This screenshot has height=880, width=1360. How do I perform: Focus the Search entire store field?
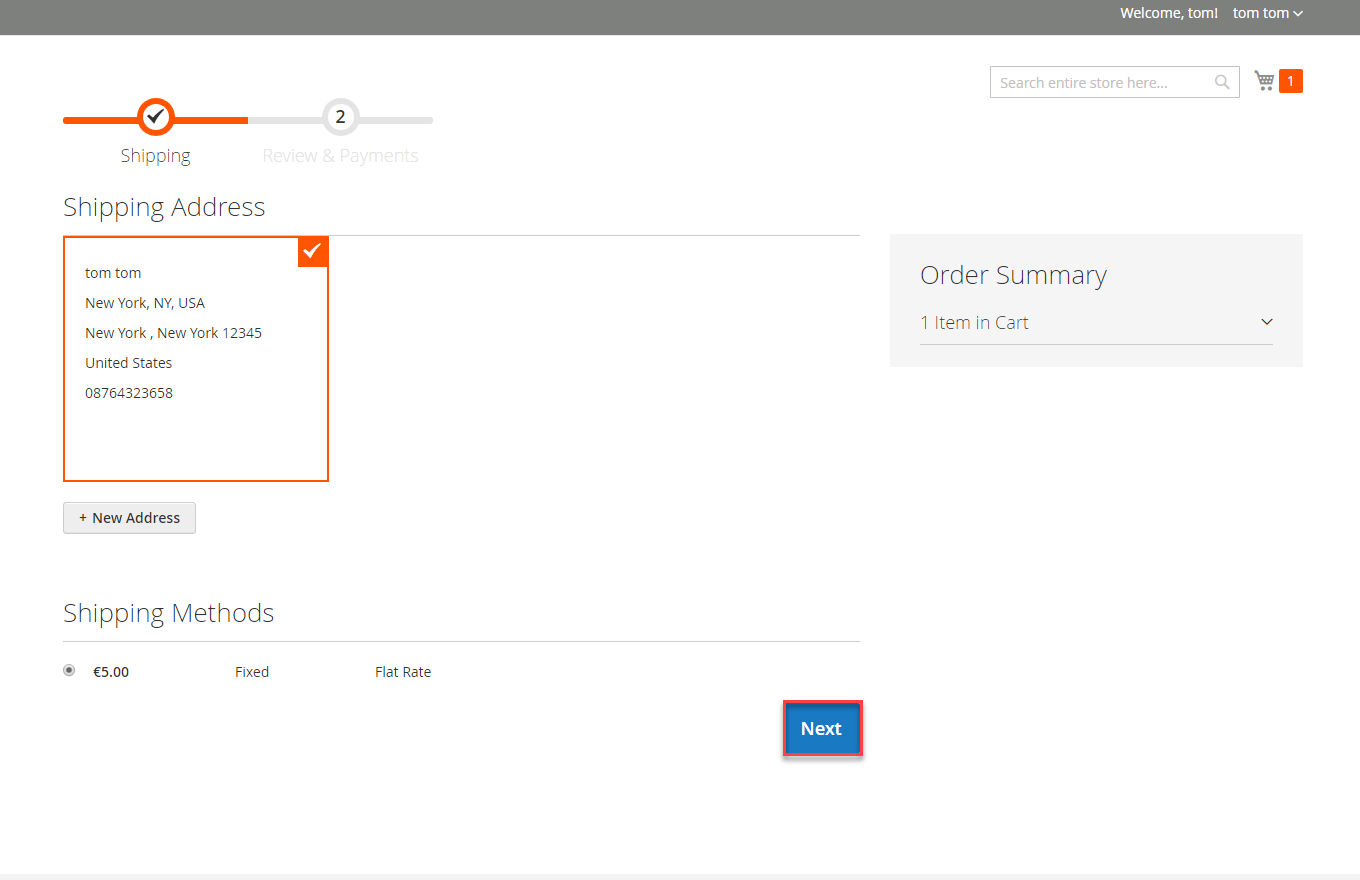click(1100, 82)
